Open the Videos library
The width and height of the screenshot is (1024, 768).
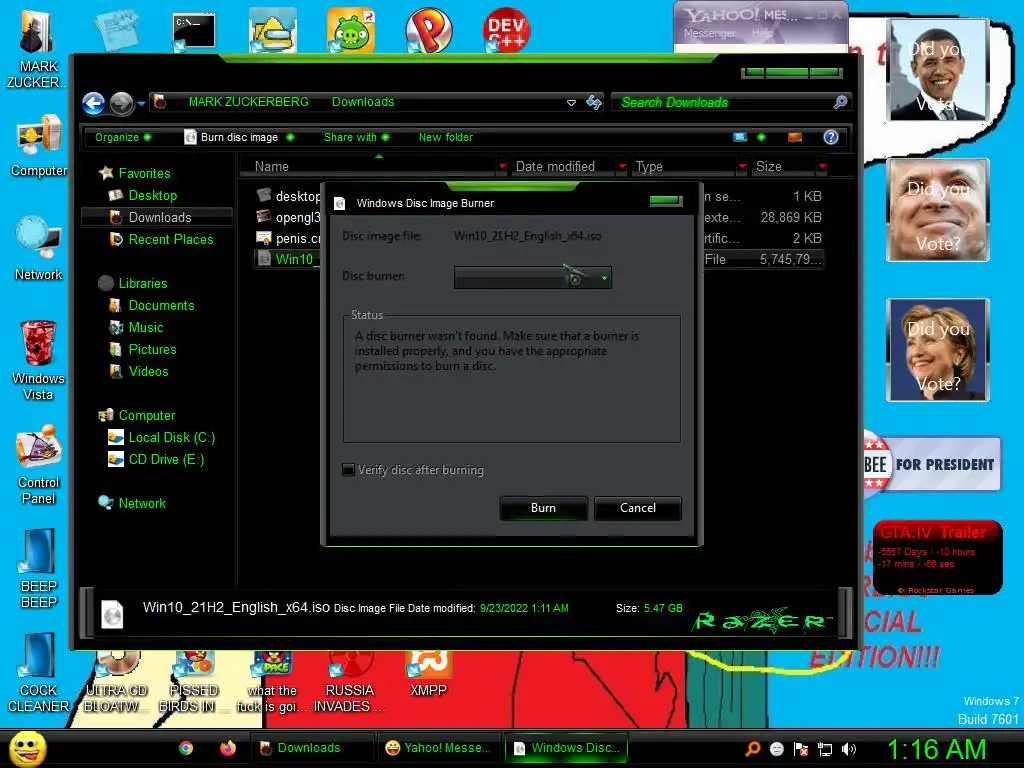pyautogui.click(x=148, y=372)
